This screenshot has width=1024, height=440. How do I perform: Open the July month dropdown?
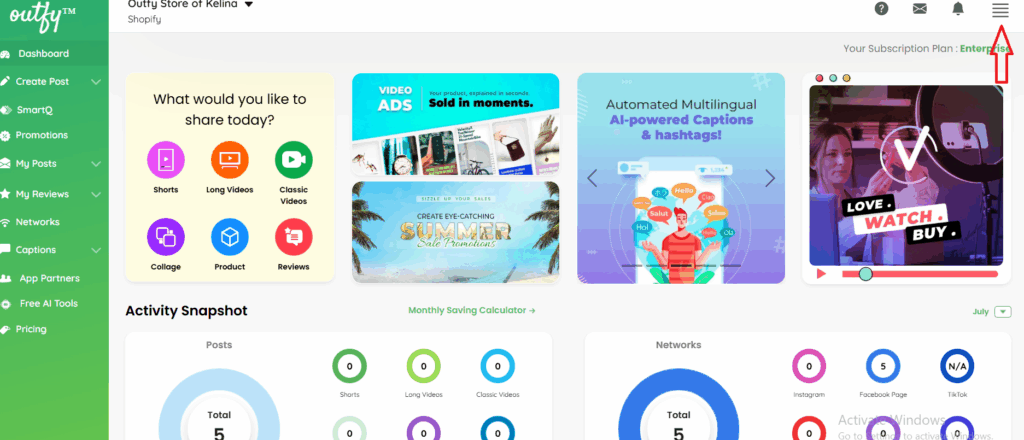1002,312
